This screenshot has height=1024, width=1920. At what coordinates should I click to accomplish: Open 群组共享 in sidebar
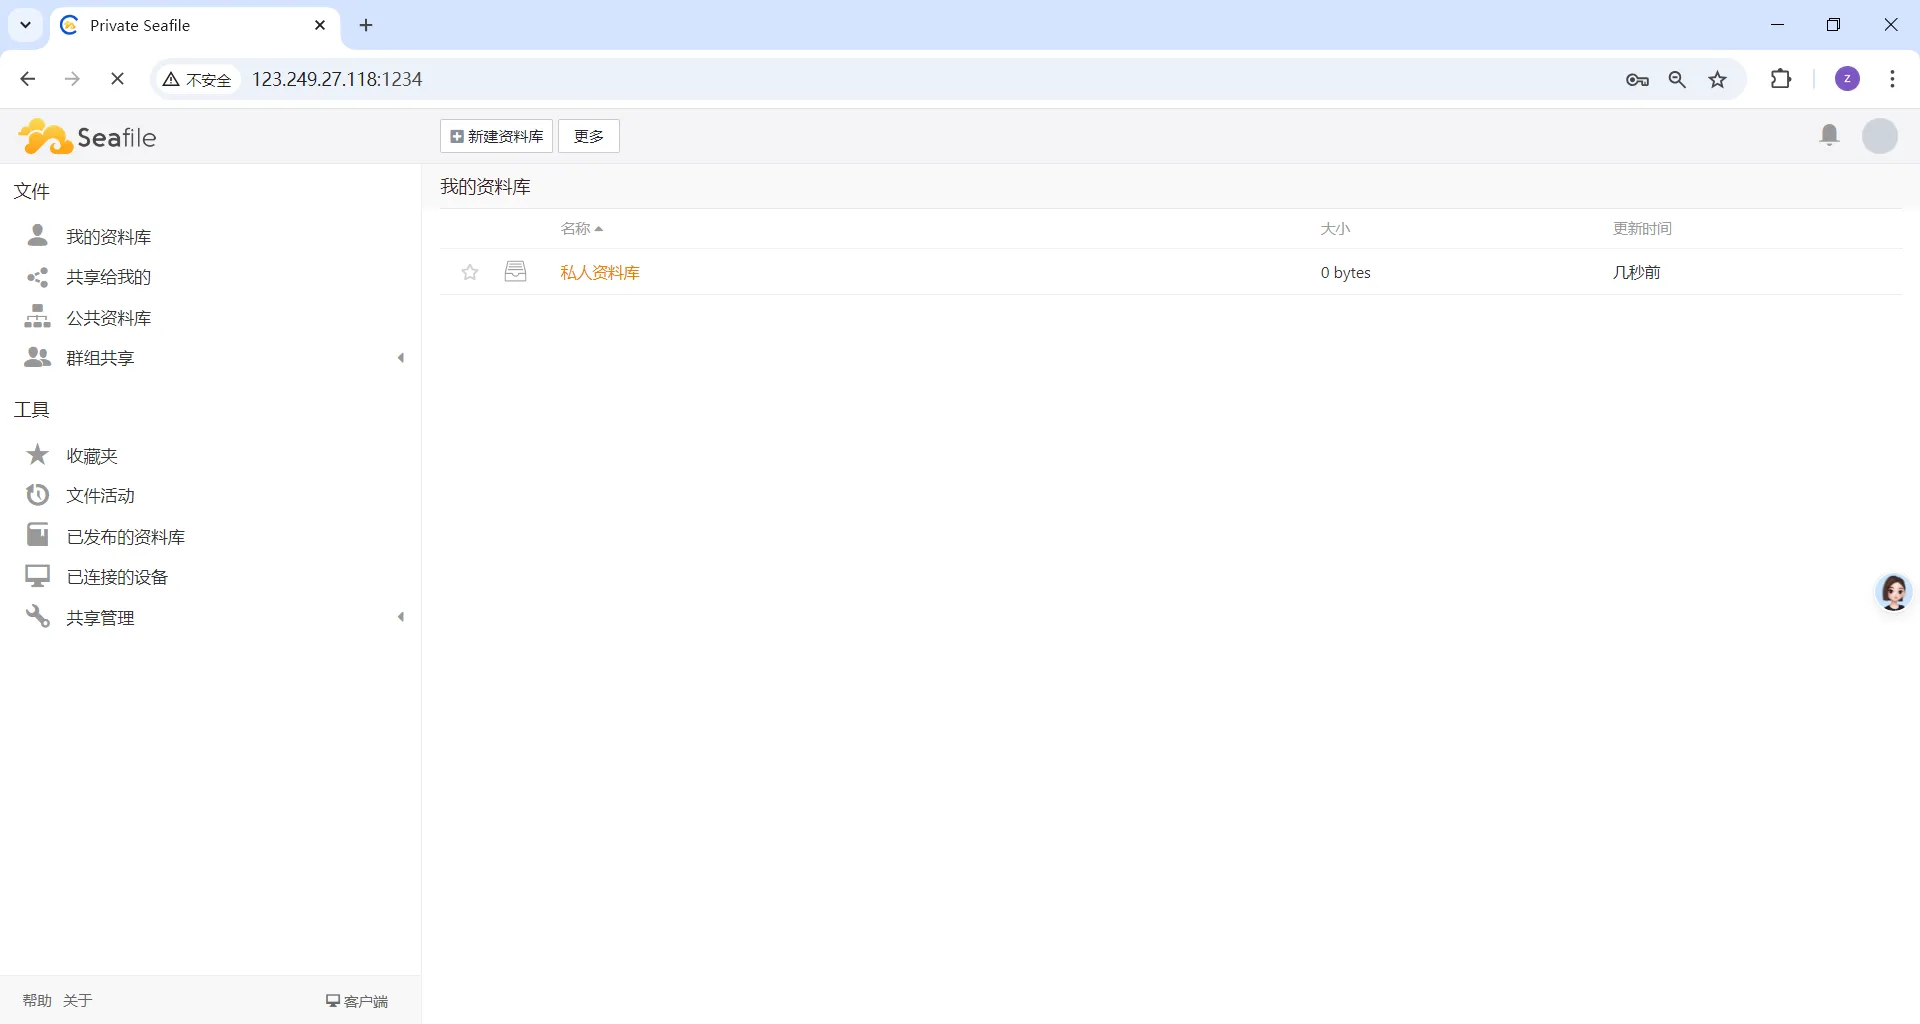pyautogui.click(x=100, y=358)
